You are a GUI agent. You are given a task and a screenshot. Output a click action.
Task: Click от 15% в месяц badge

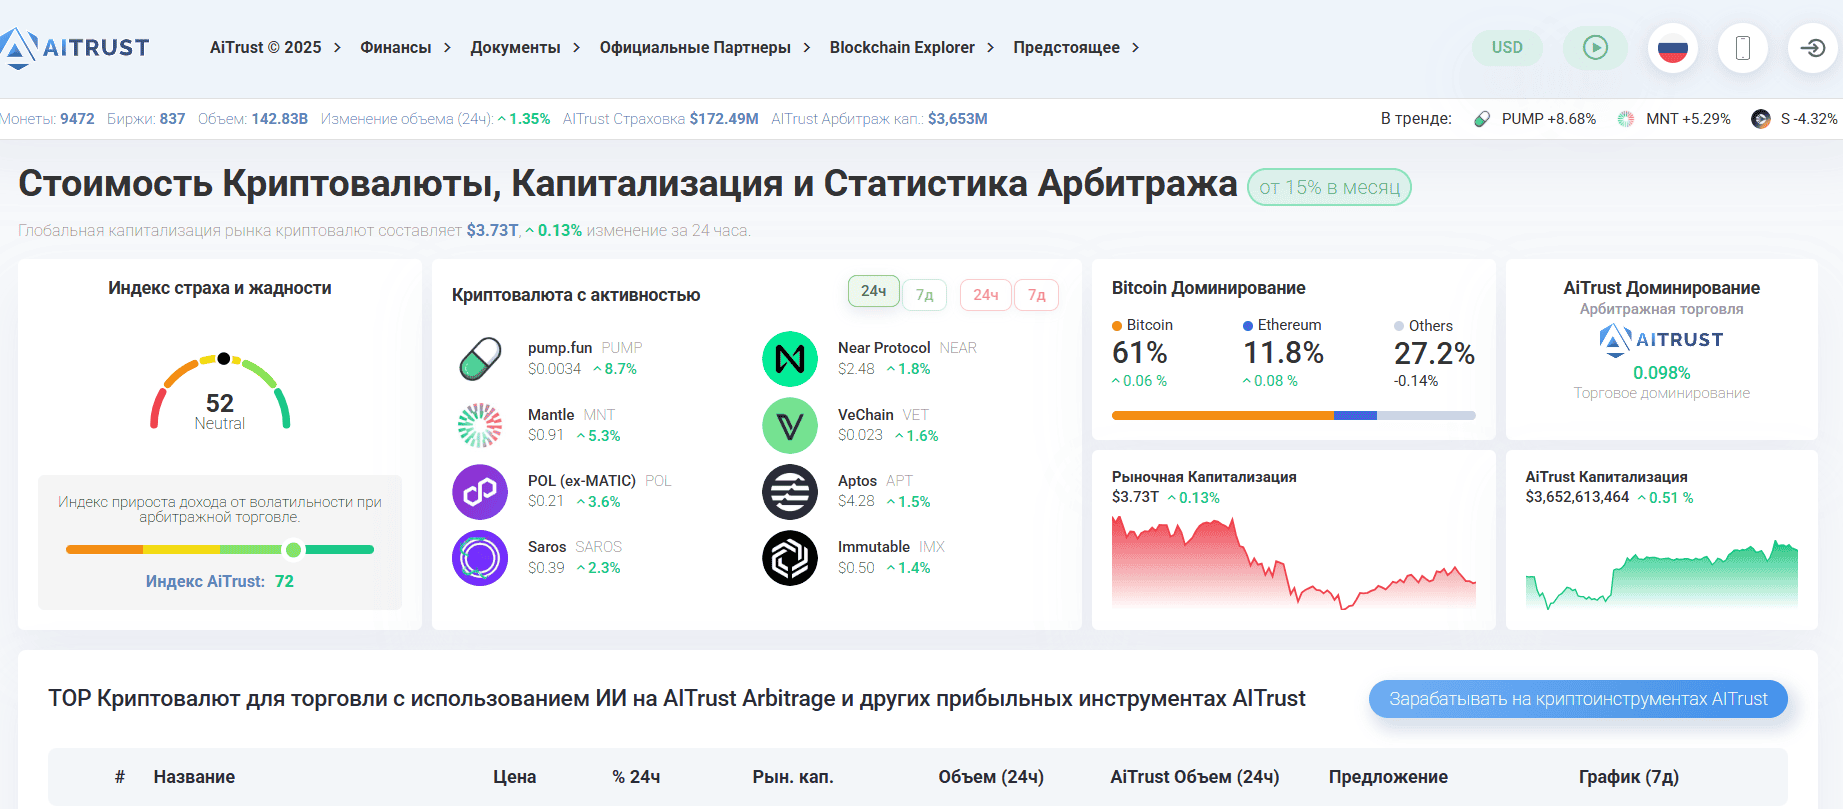tap(1329, 187)
